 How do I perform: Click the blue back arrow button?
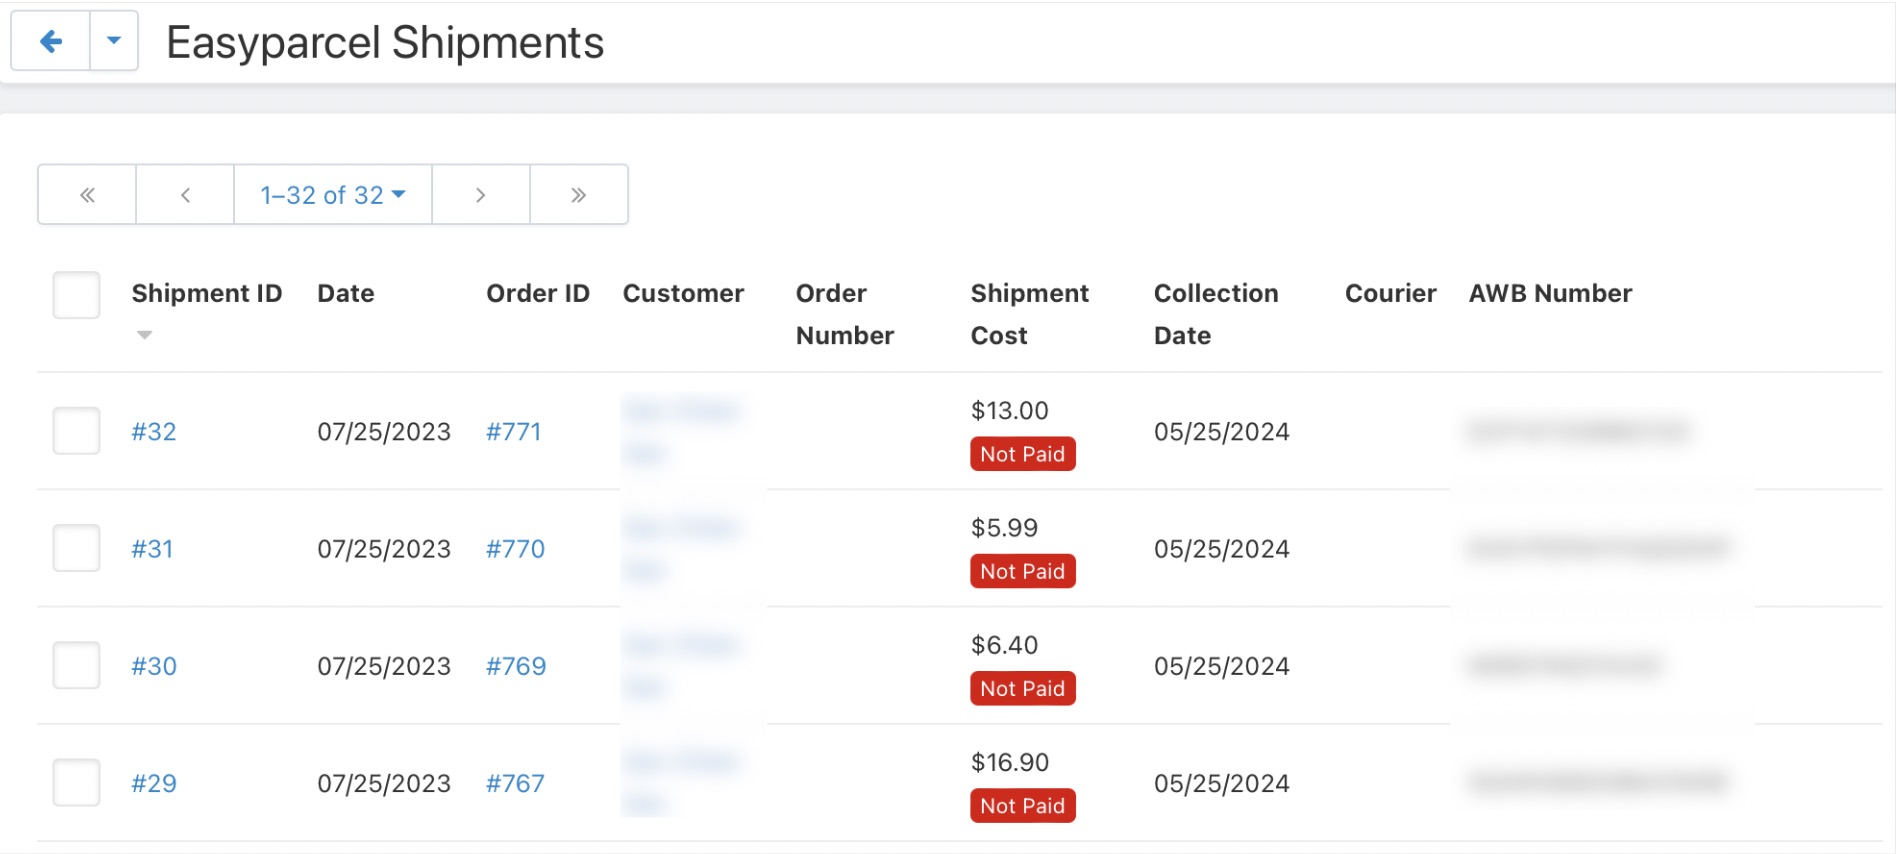51,41
